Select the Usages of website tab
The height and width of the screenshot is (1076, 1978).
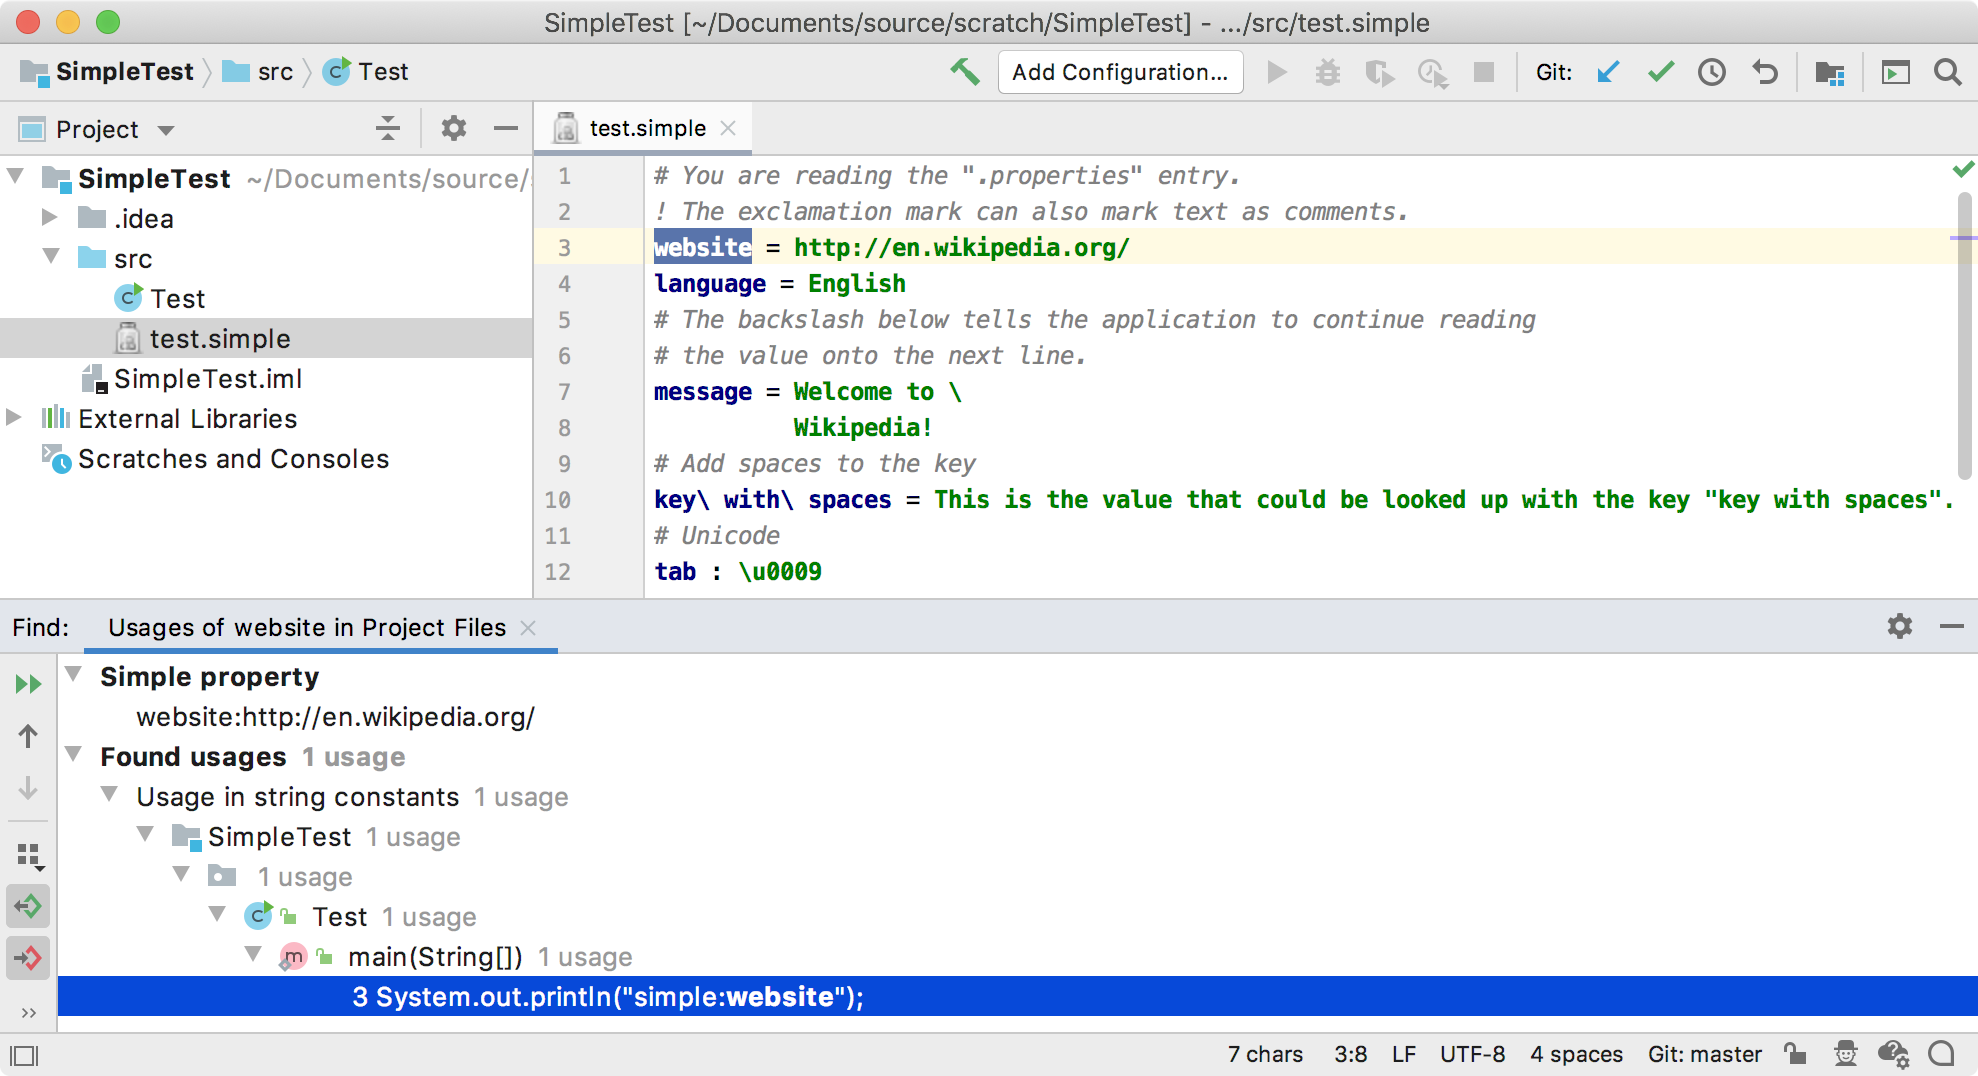click(x=307, y=627)
